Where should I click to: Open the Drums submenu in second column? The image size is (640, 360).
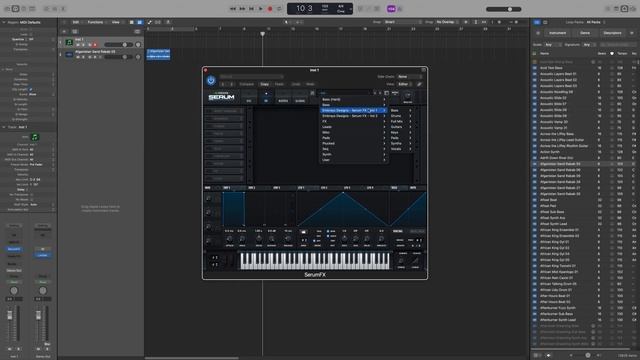[401, 116]
